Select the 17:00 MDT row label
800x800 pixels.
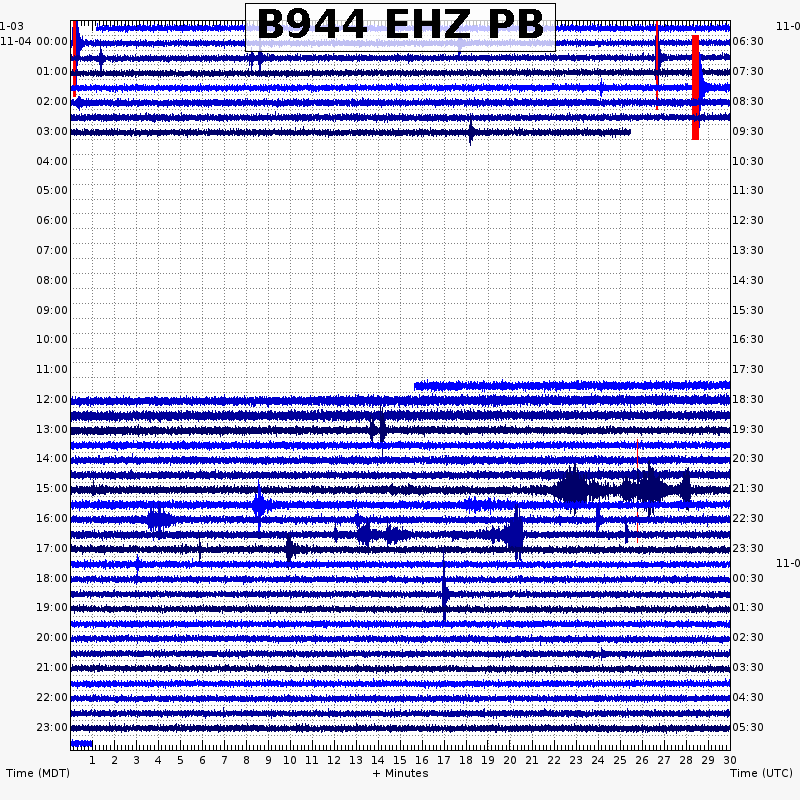coord(52,548)
